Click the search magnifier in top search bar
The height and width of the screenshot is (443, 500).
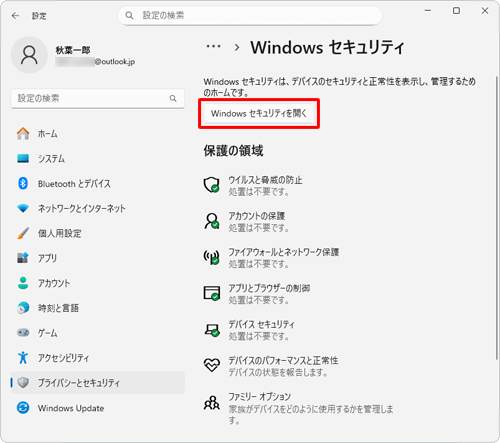pos(129,15)
